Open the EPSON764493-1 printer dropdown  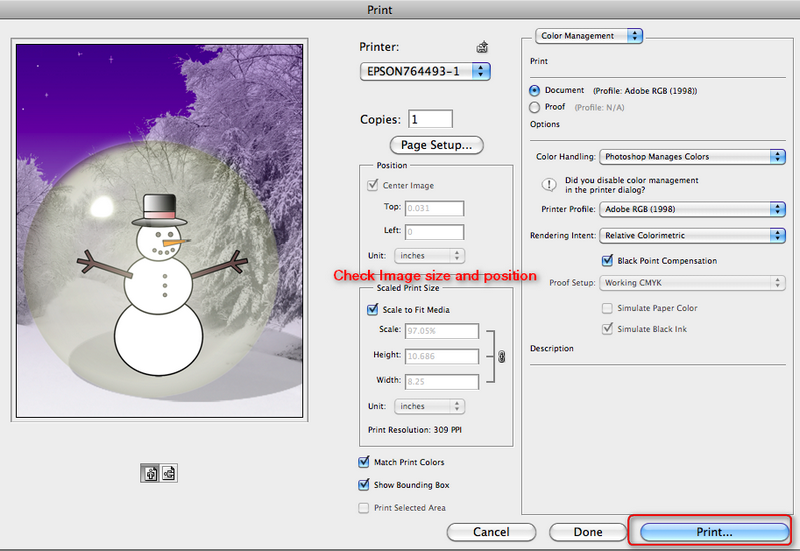coord(425,71)
